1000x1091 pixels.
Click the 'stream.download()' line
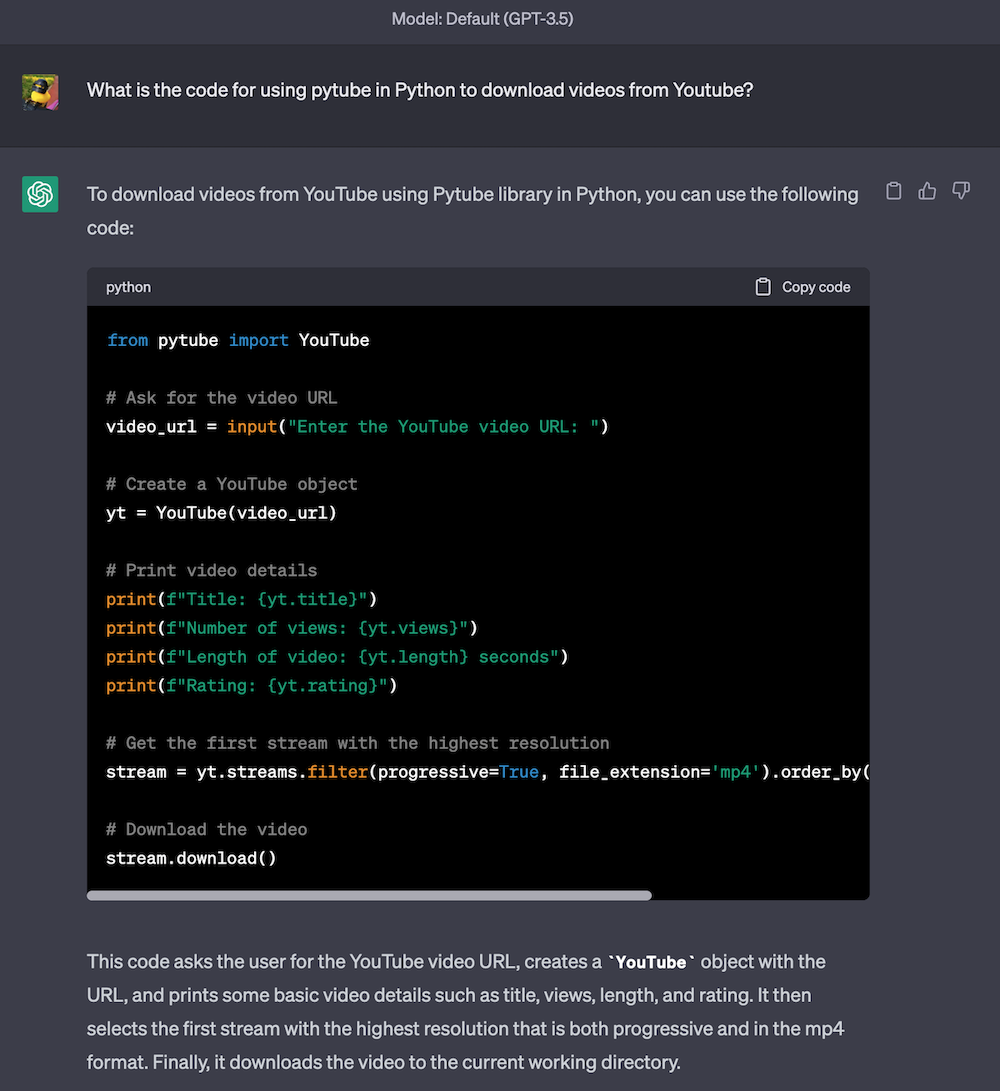pos(191,858)
